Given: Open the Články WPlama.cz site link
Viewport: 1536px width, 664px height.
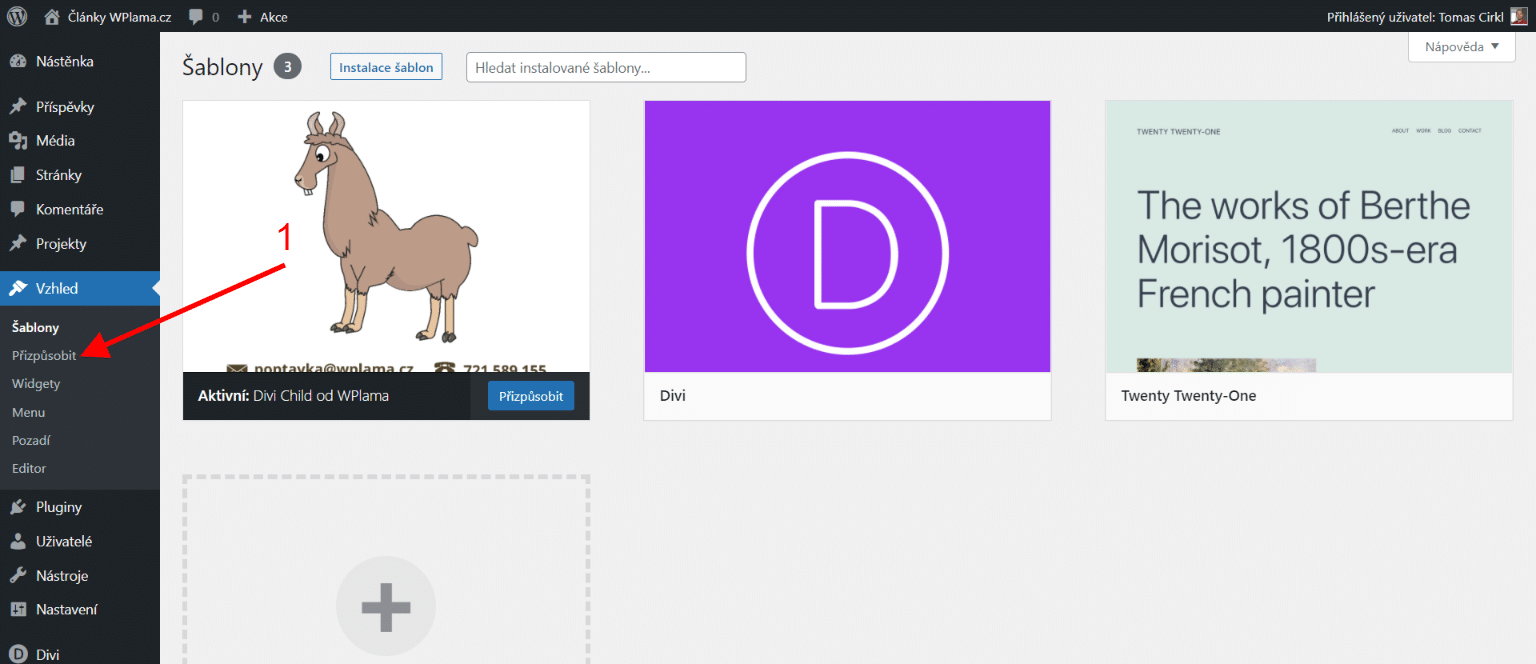Looking at the screenshot, I should pyautogui.click(x=121, y=17).
